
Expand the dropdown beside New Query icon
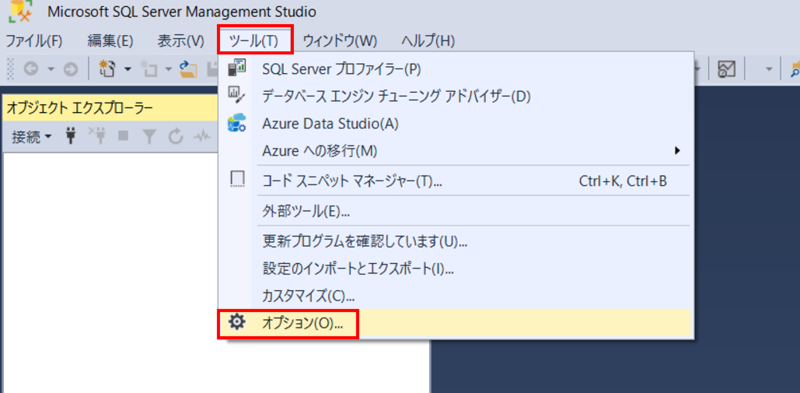(128, 69)
